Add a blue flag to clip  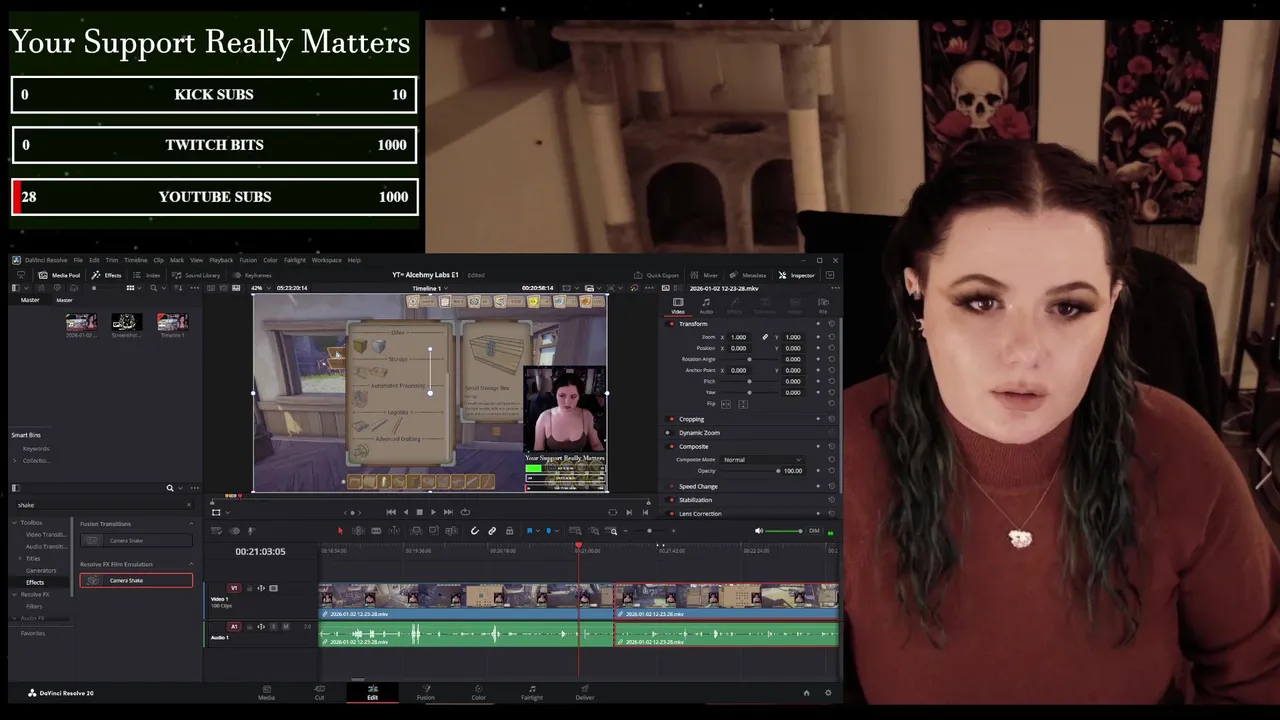tap(530, 531)
